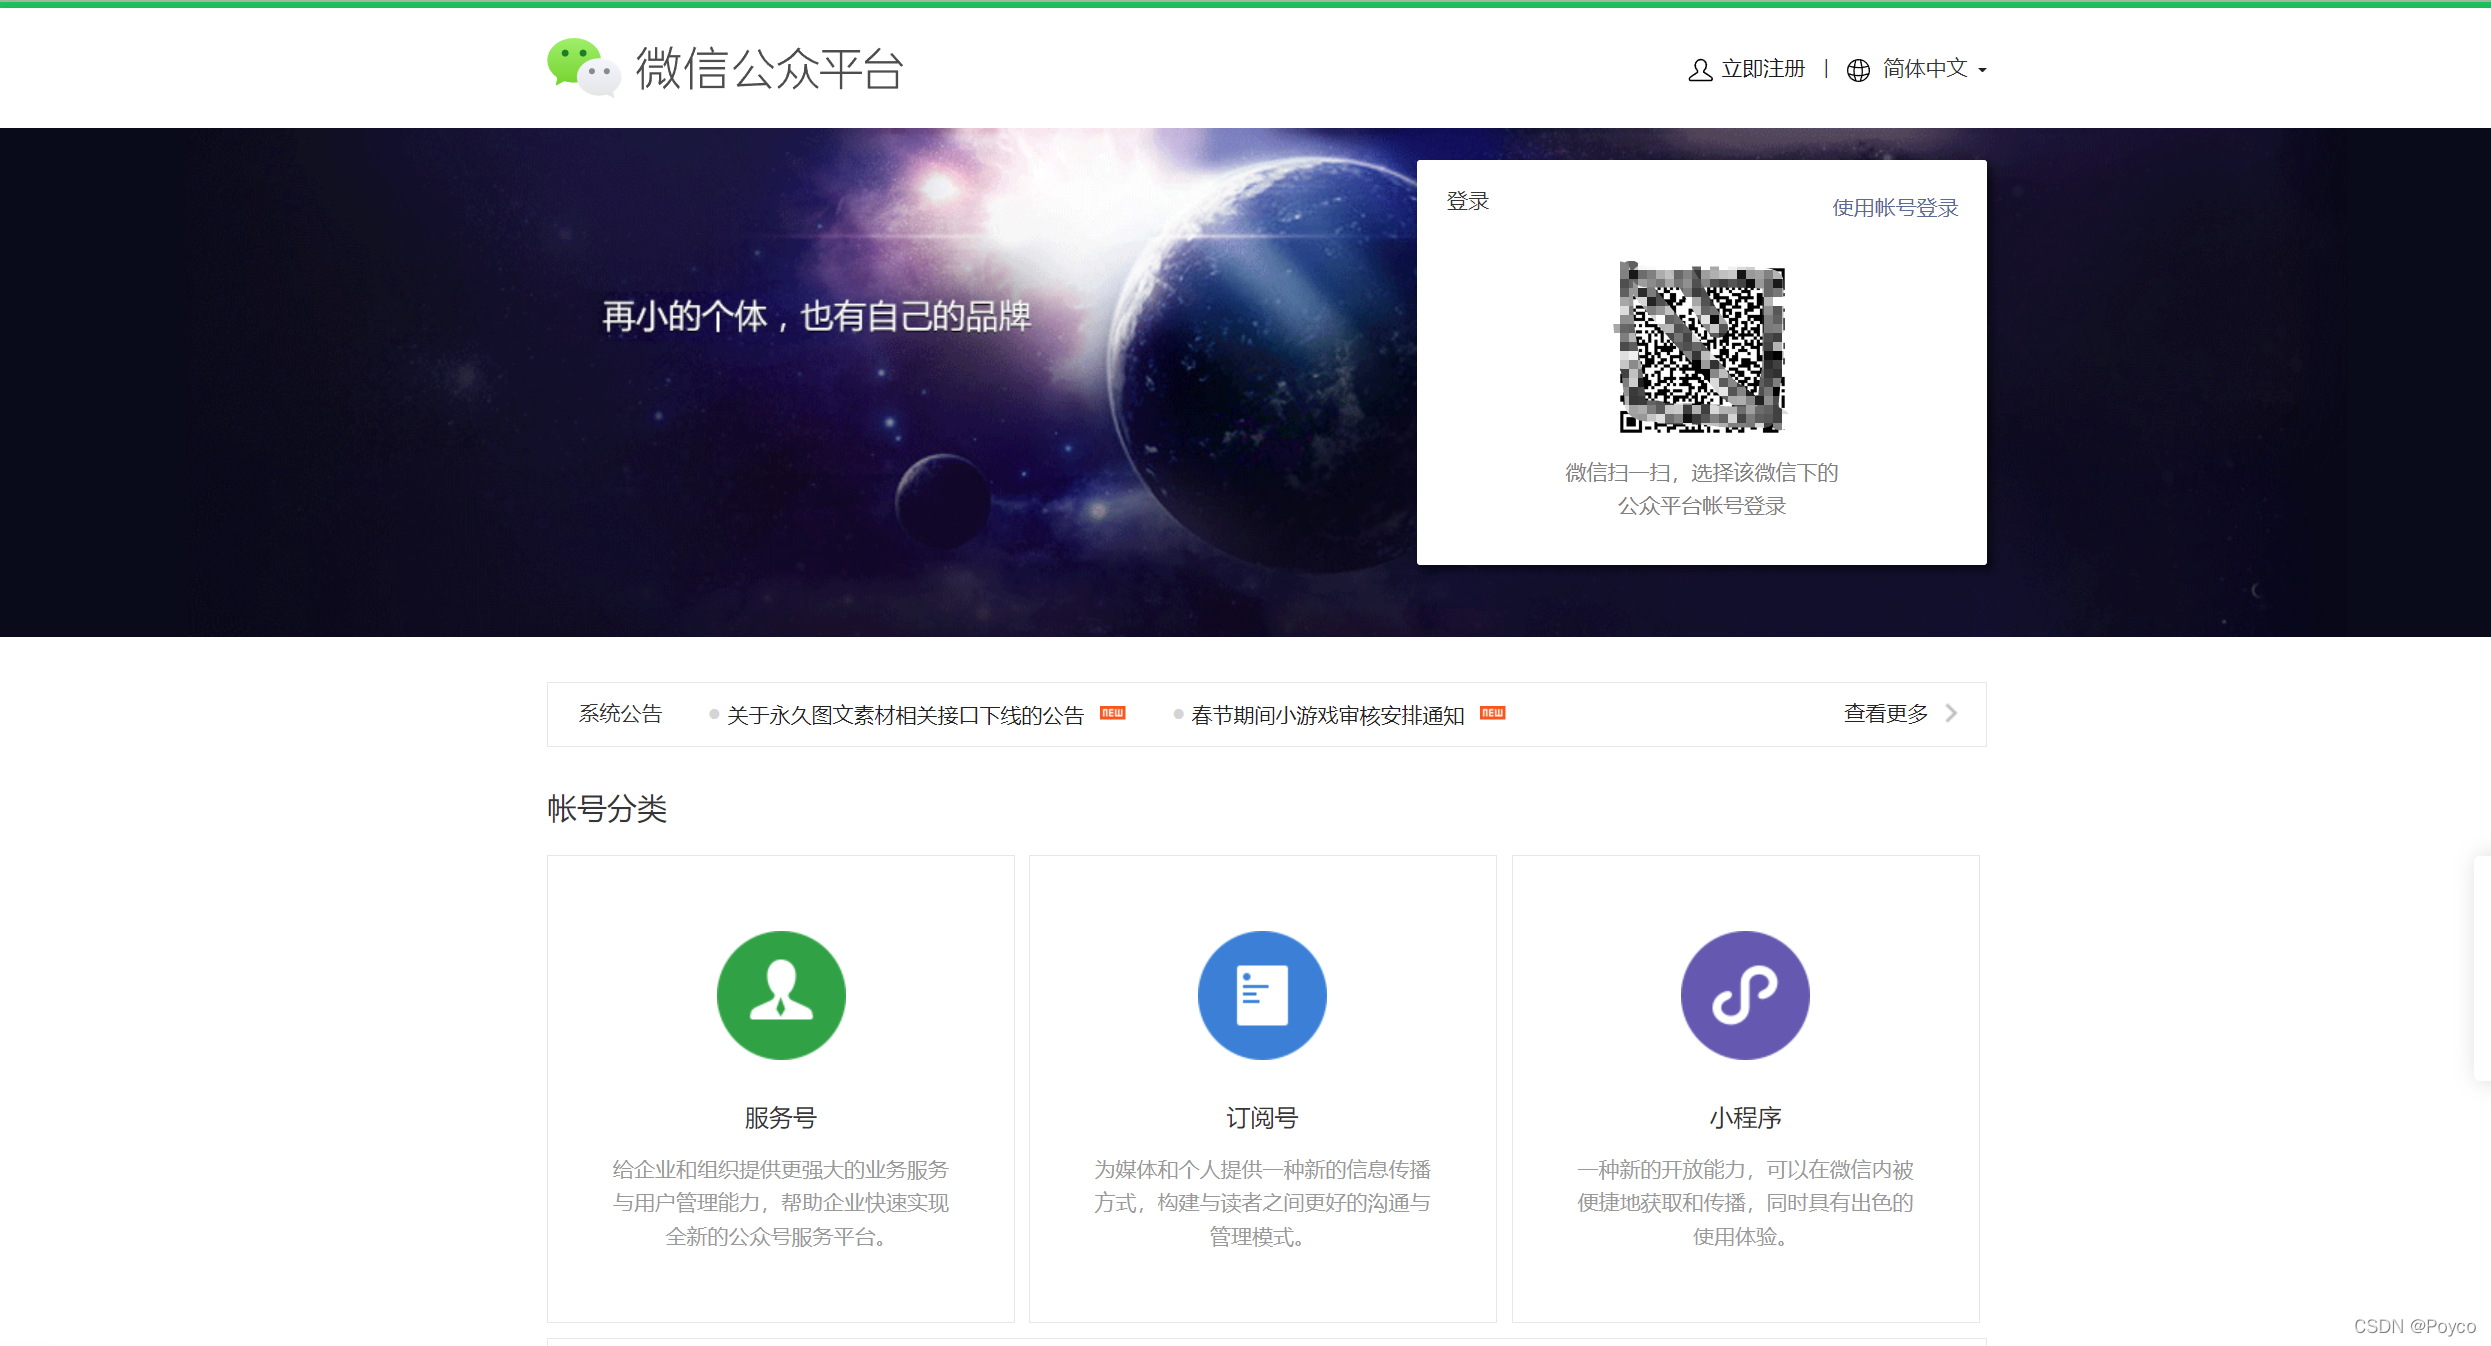The width and height of the screenshot is (2491, 1346).
Task: Switch to account login via 使用帐号登录
Action: [x=1894, y=207]
